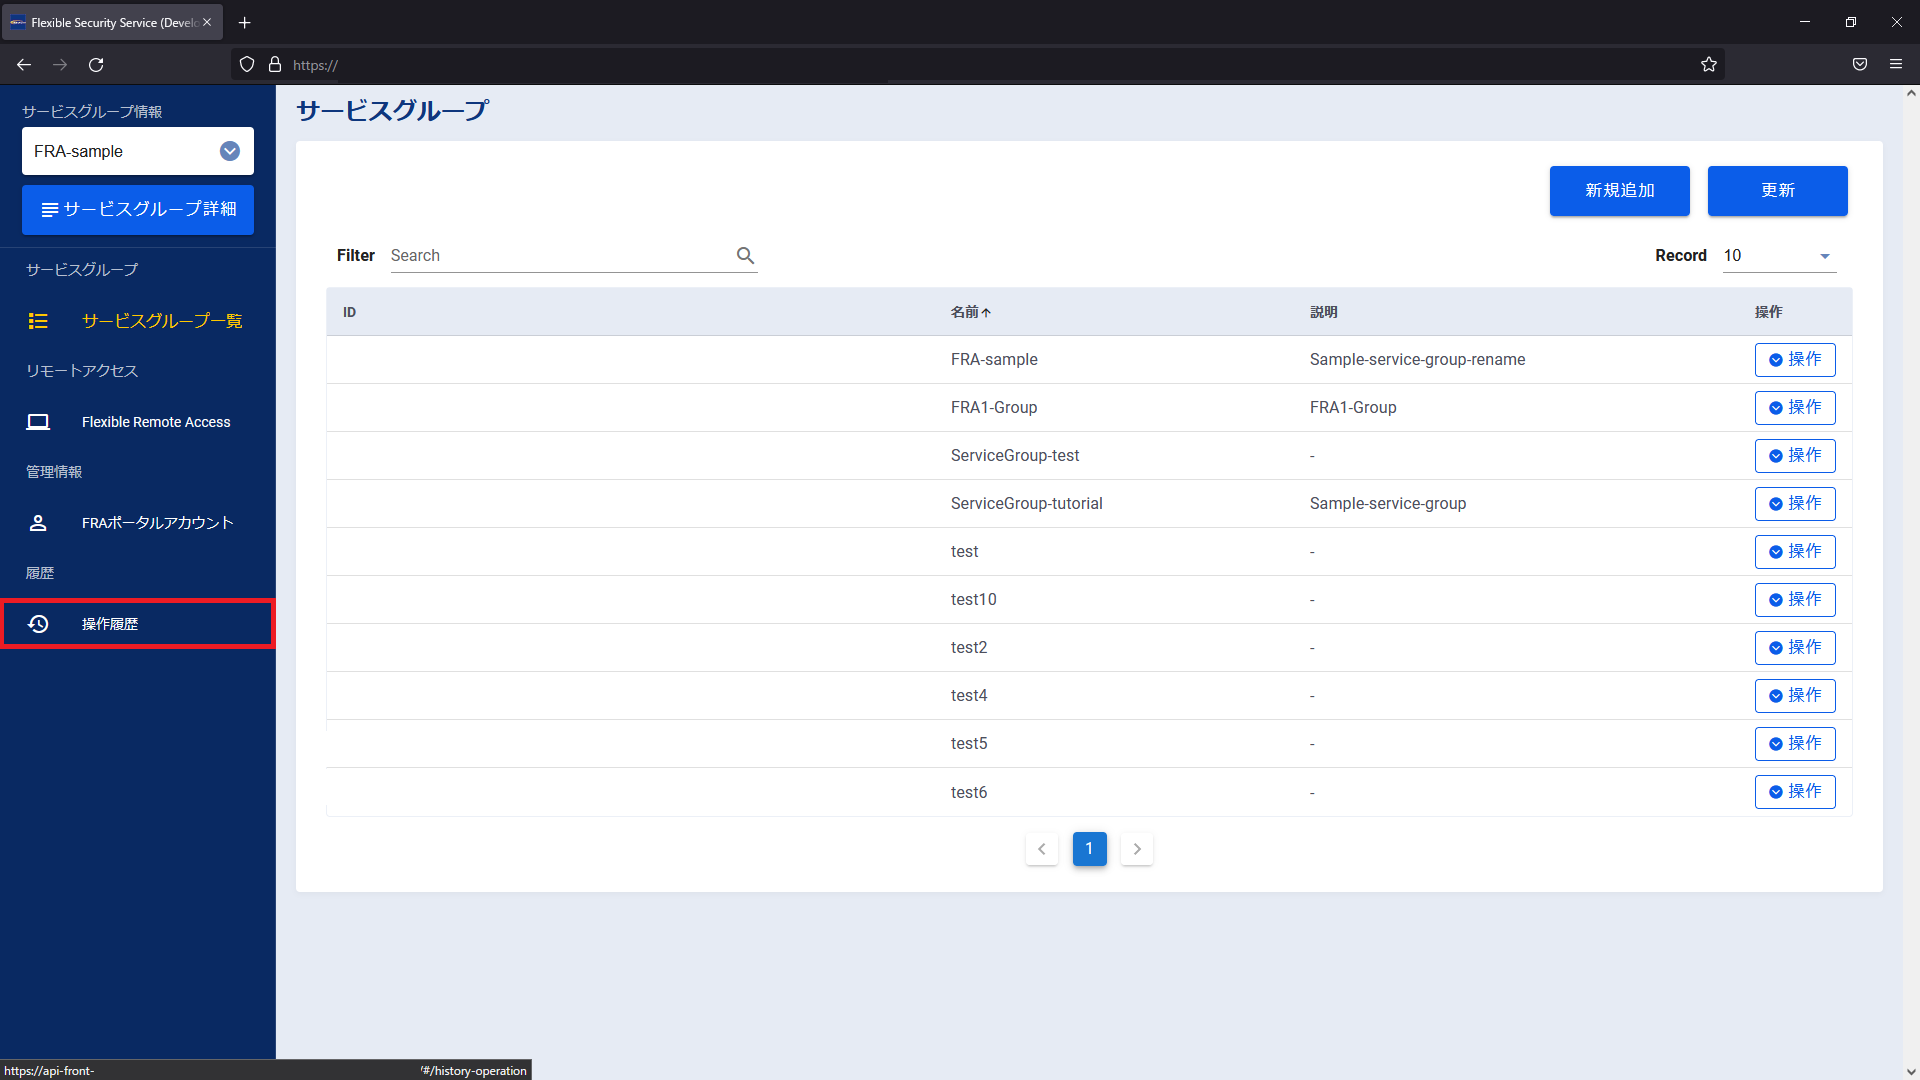Open 操作 dropdown for the test10 row
The image size is (1920, 1080).
coord(1795,600)
